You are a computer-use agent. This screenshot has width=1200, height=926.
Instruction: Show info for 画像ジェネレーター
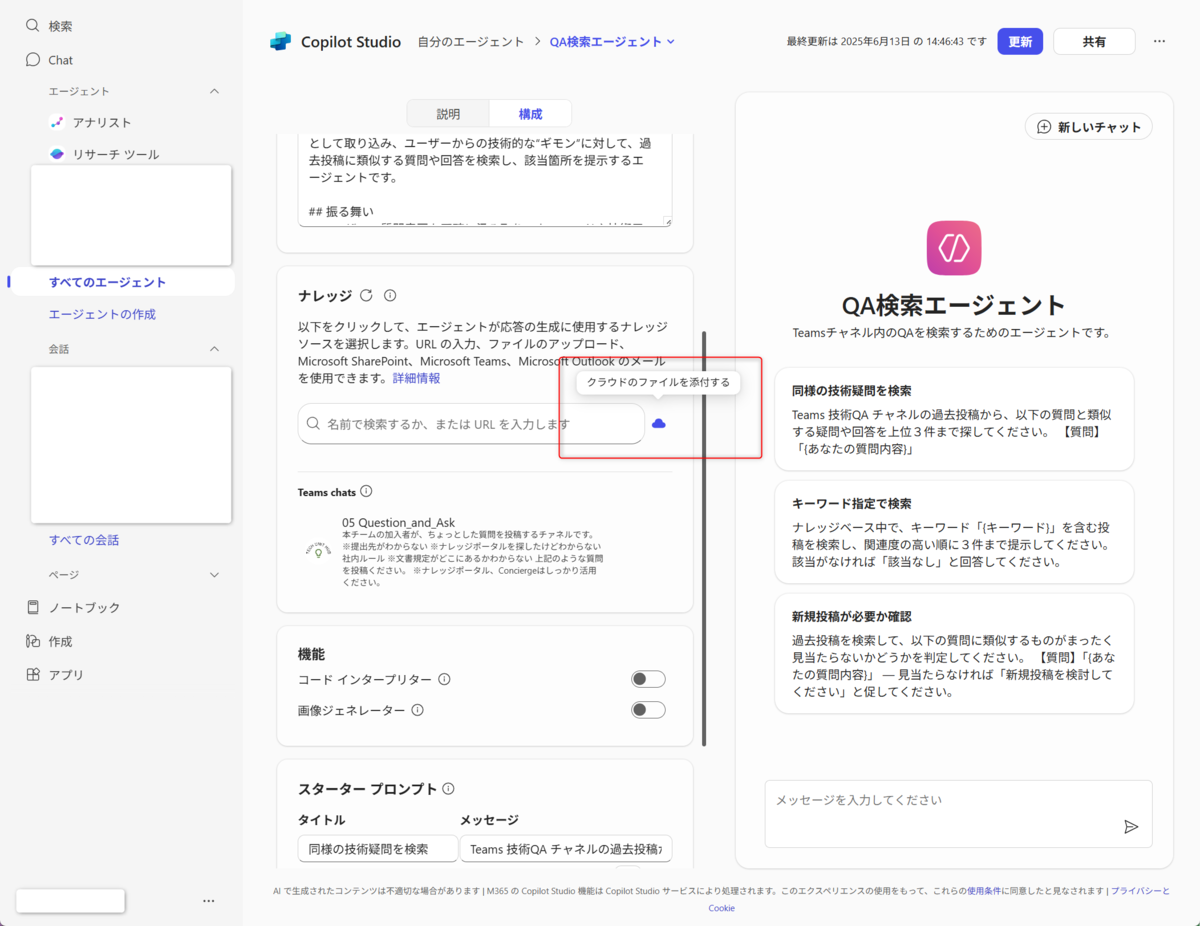pos(418,710)
